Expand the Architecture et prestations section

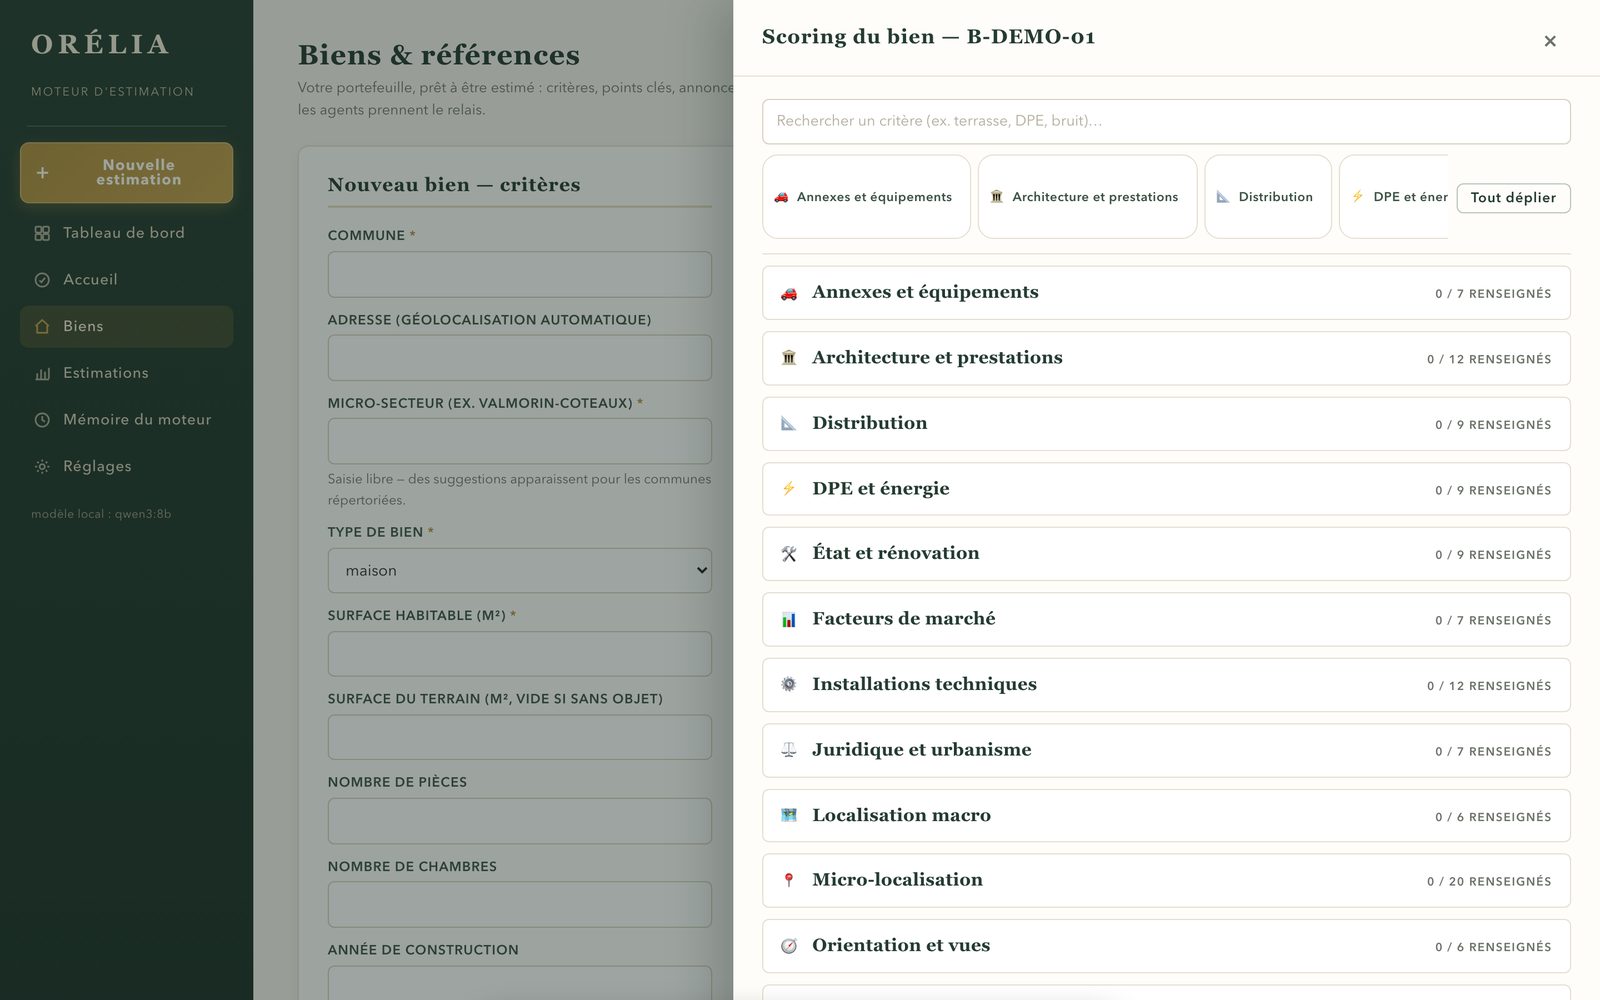point(1166,358)
